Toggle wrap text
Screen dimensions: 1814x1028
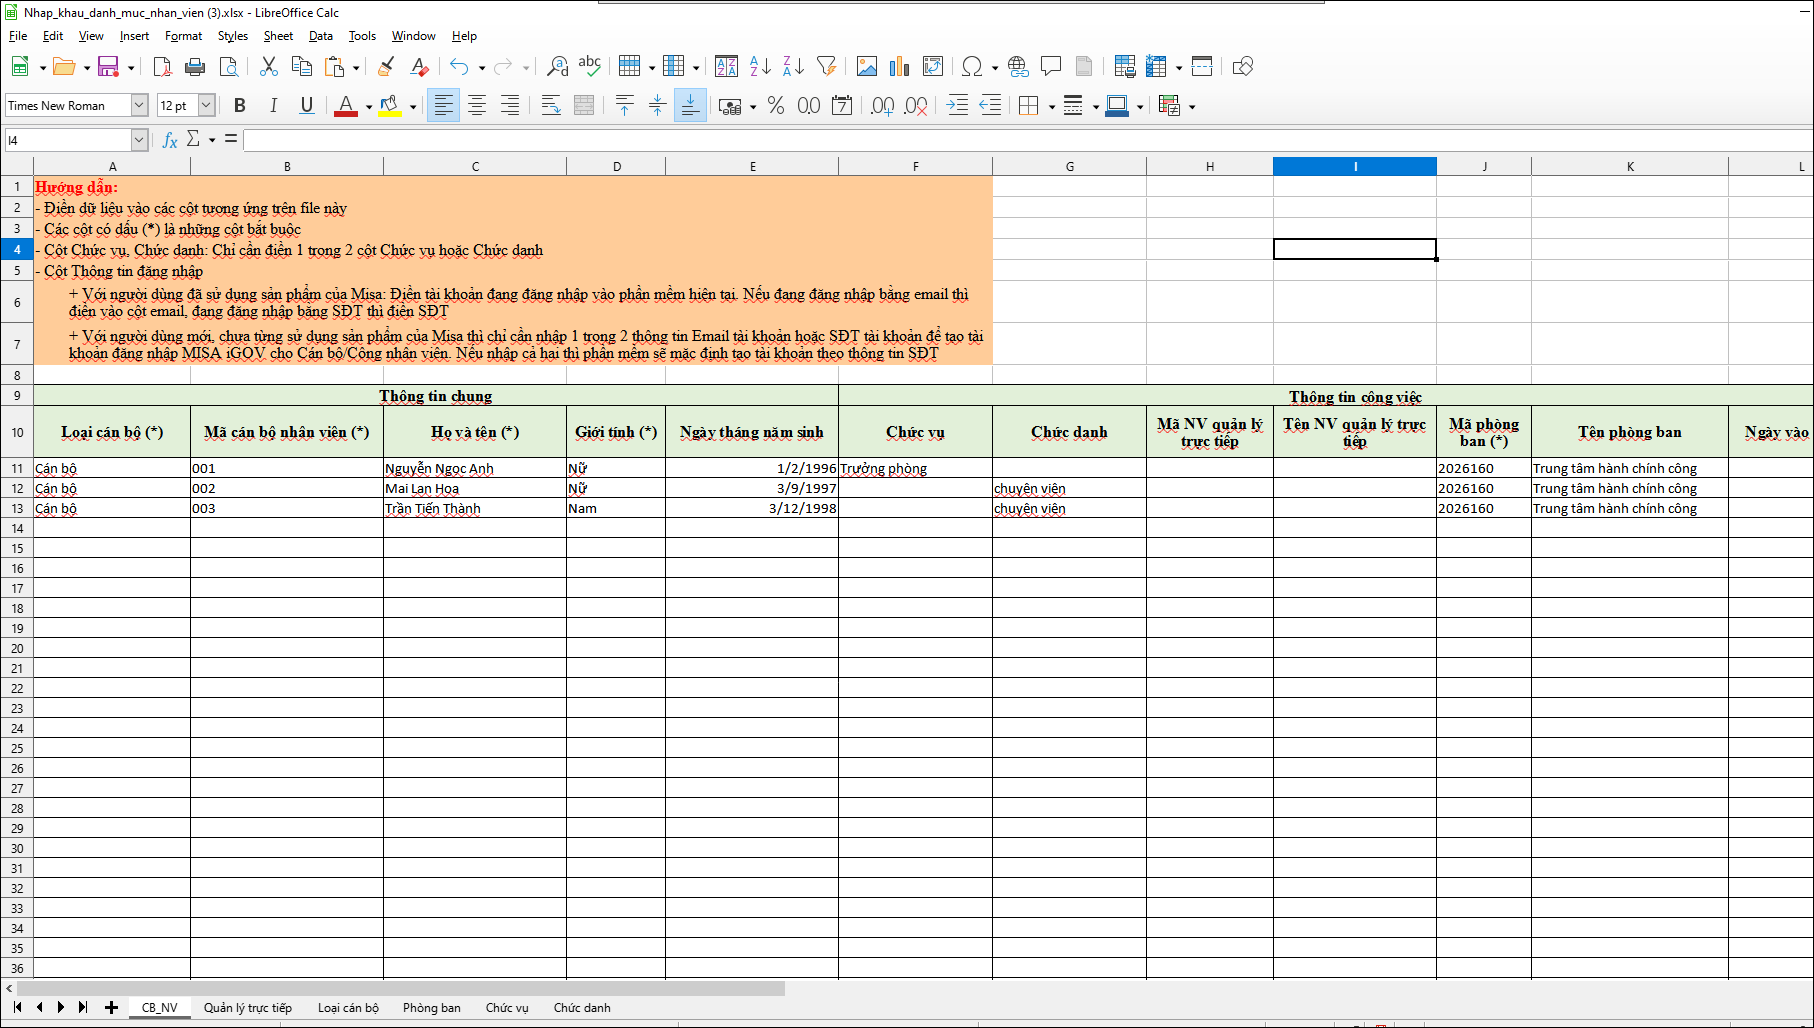pos(551,105)
